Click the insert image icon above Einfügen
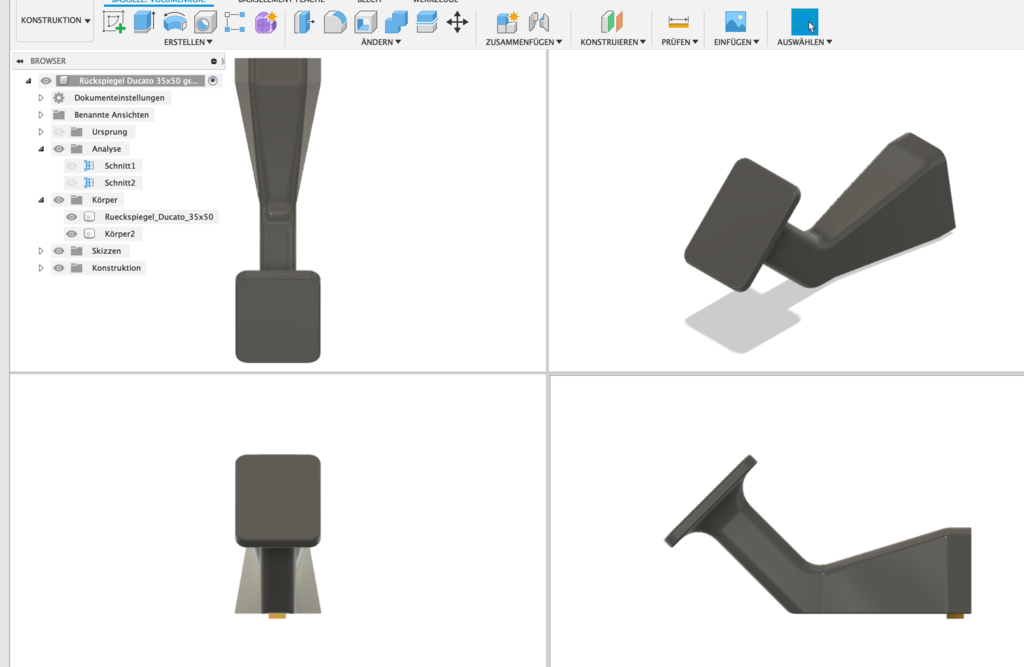This screenshot has width=1024, height=667. point(735,22)
